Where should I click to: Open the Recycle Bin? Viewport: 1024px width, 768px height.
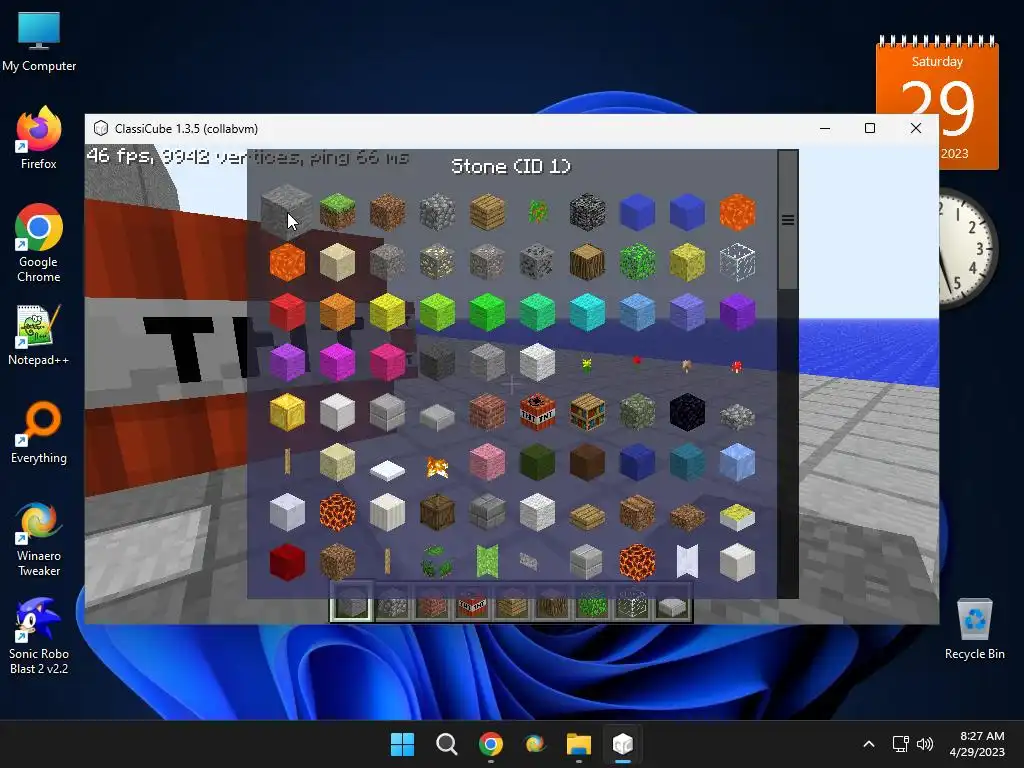(x=974, y=628)
